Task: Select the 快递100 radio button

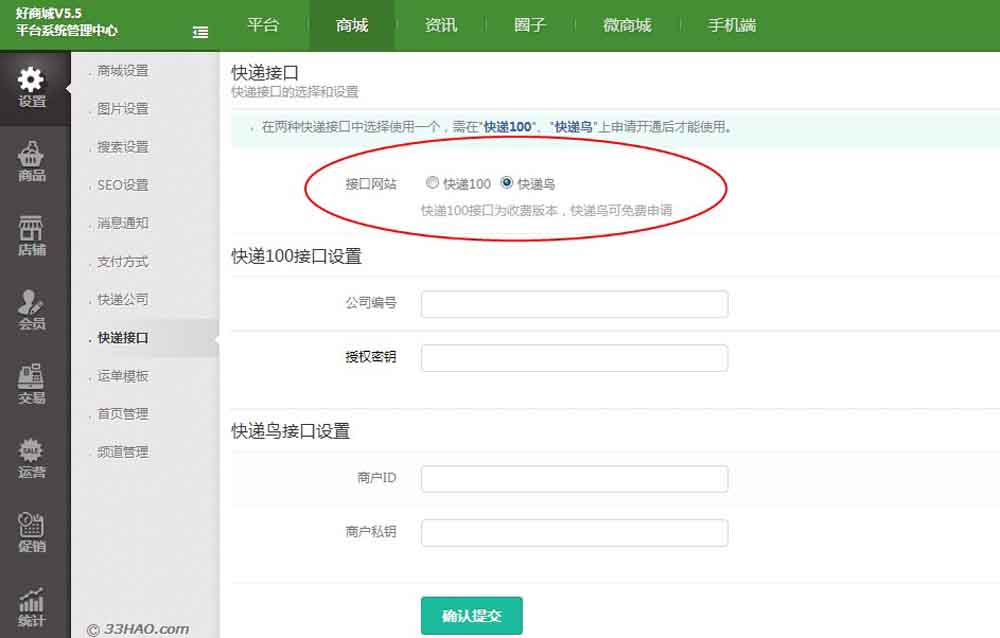Action: pyautogui.click(x=432, y=182)
